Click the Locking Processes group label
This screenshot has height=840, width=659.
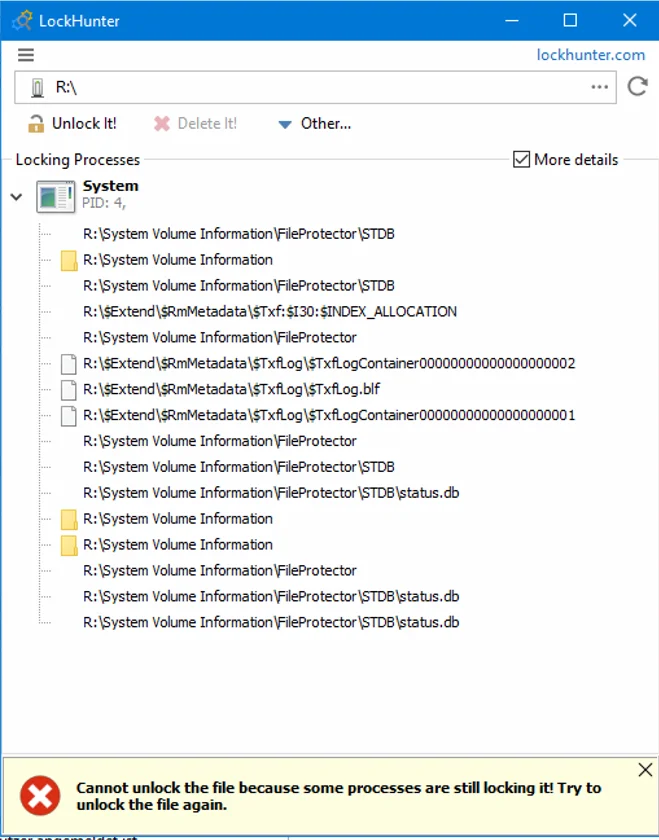coord(78,160)
